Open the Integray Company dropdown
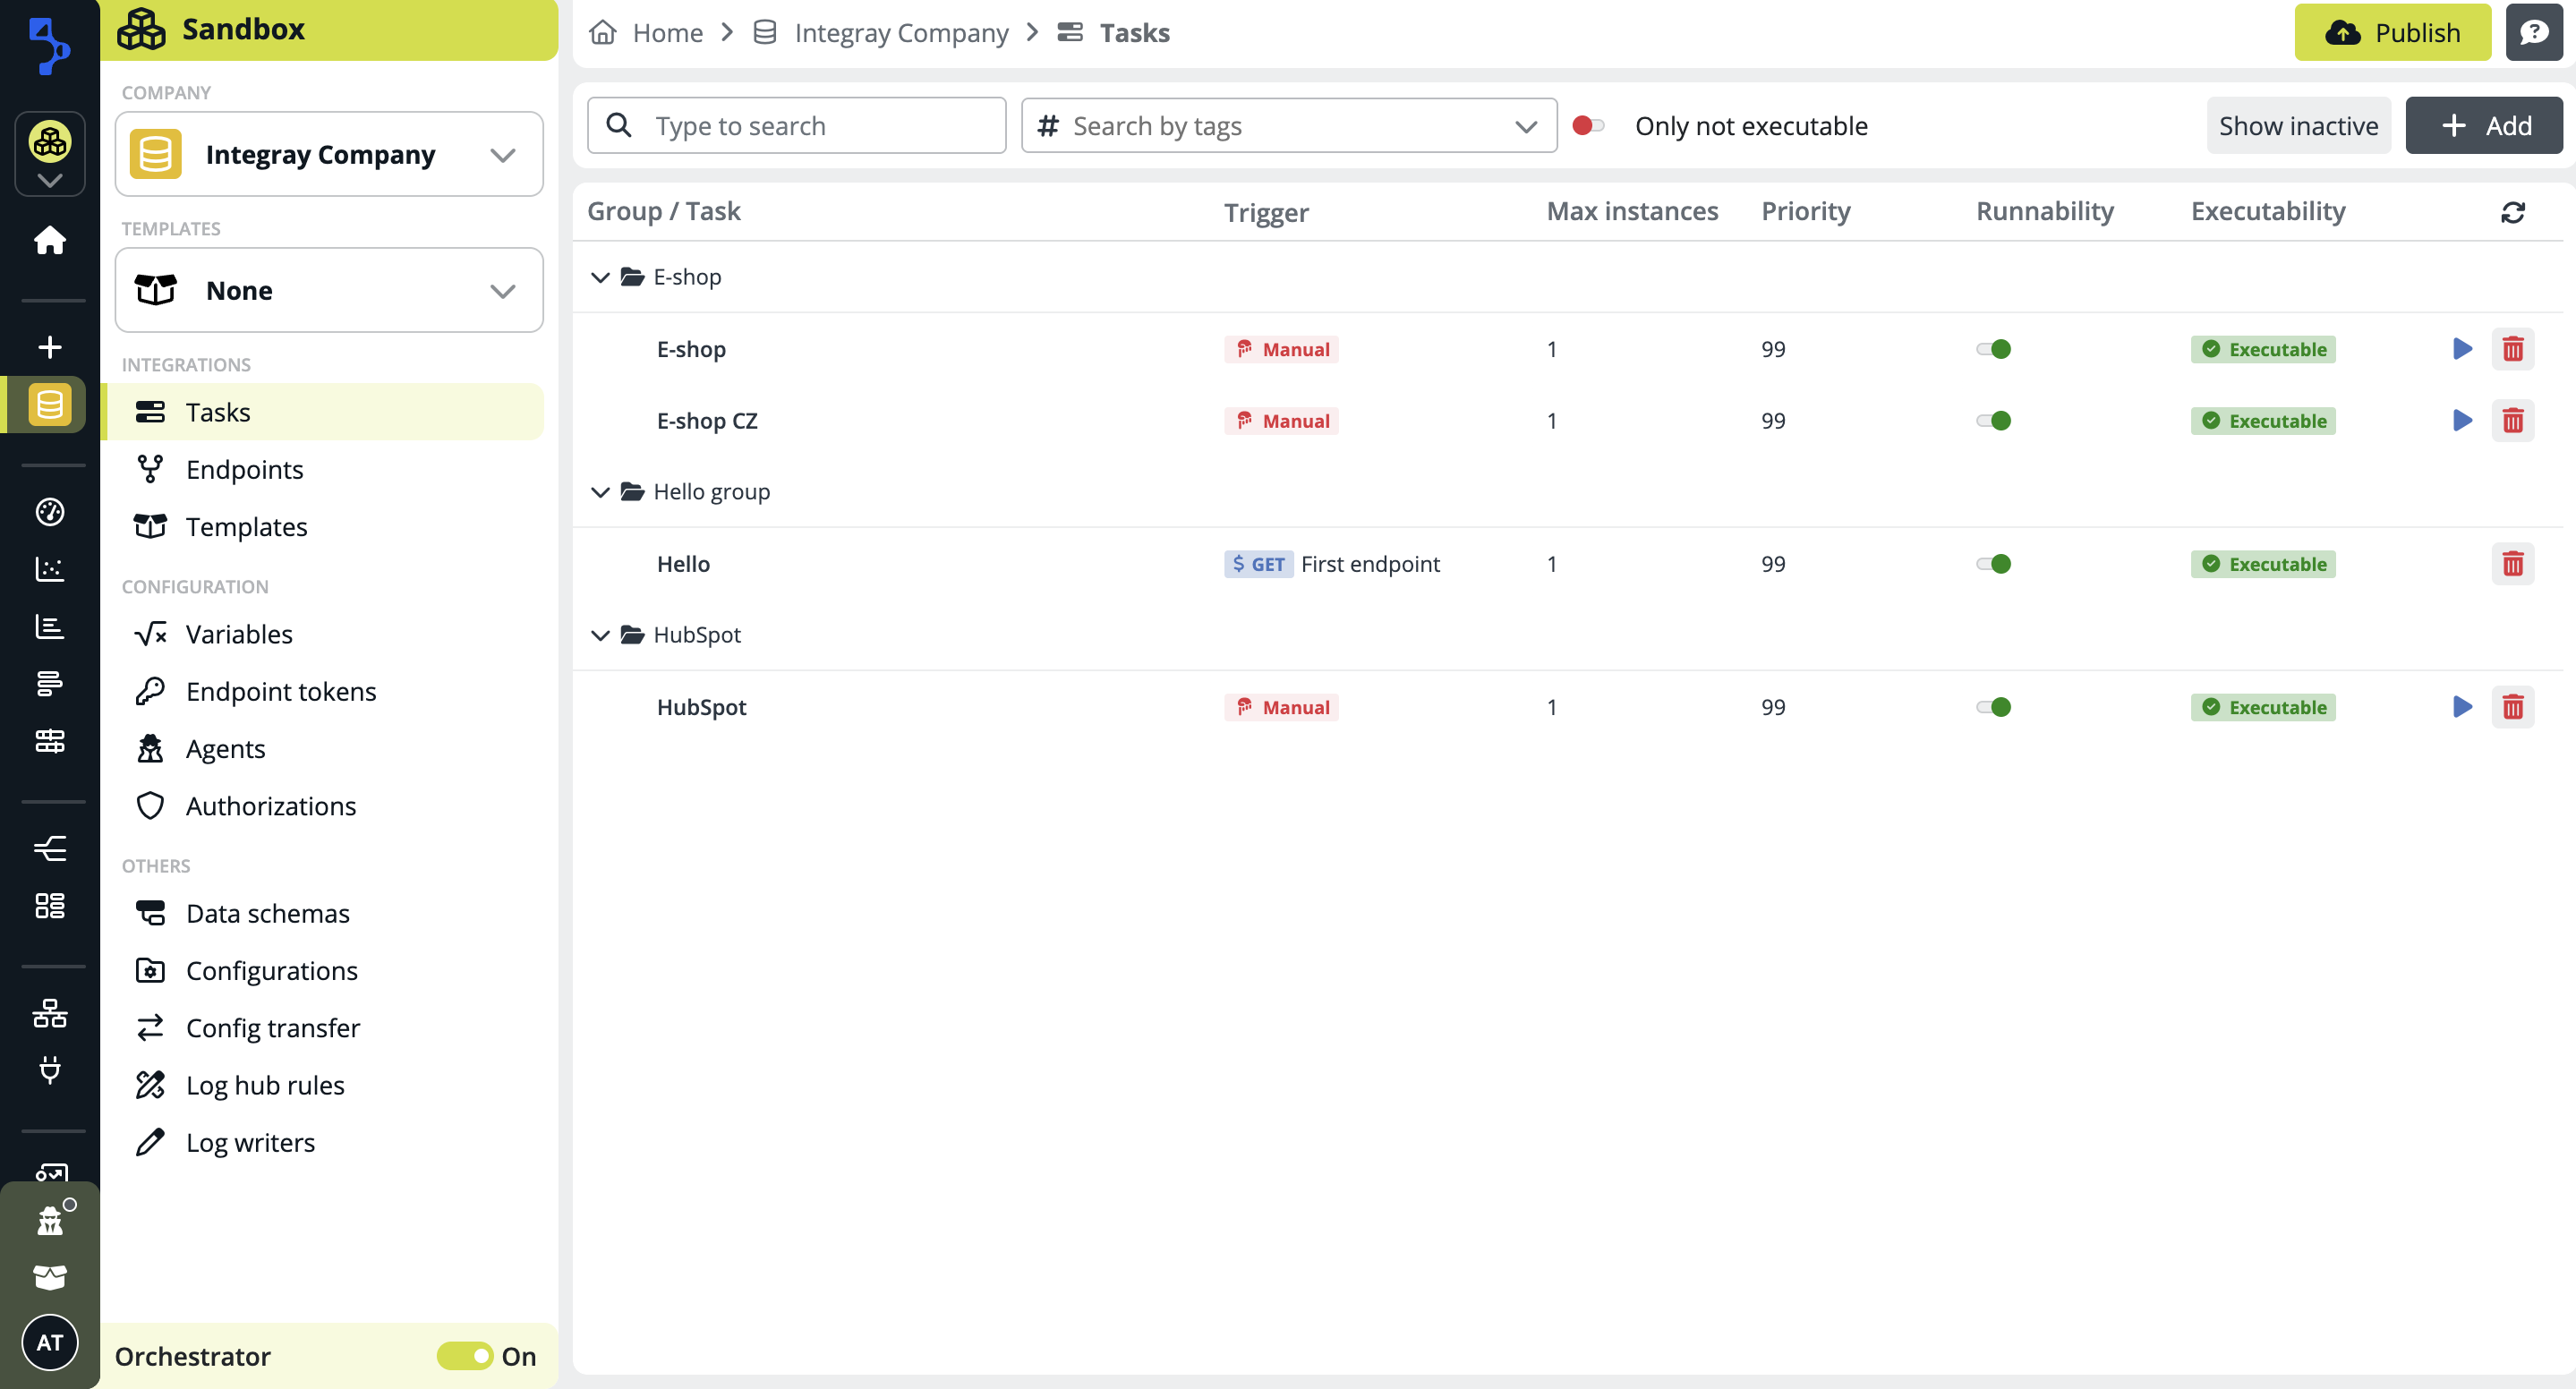The height and width of the screenshot is (1389, 2576). coord(329,155)
